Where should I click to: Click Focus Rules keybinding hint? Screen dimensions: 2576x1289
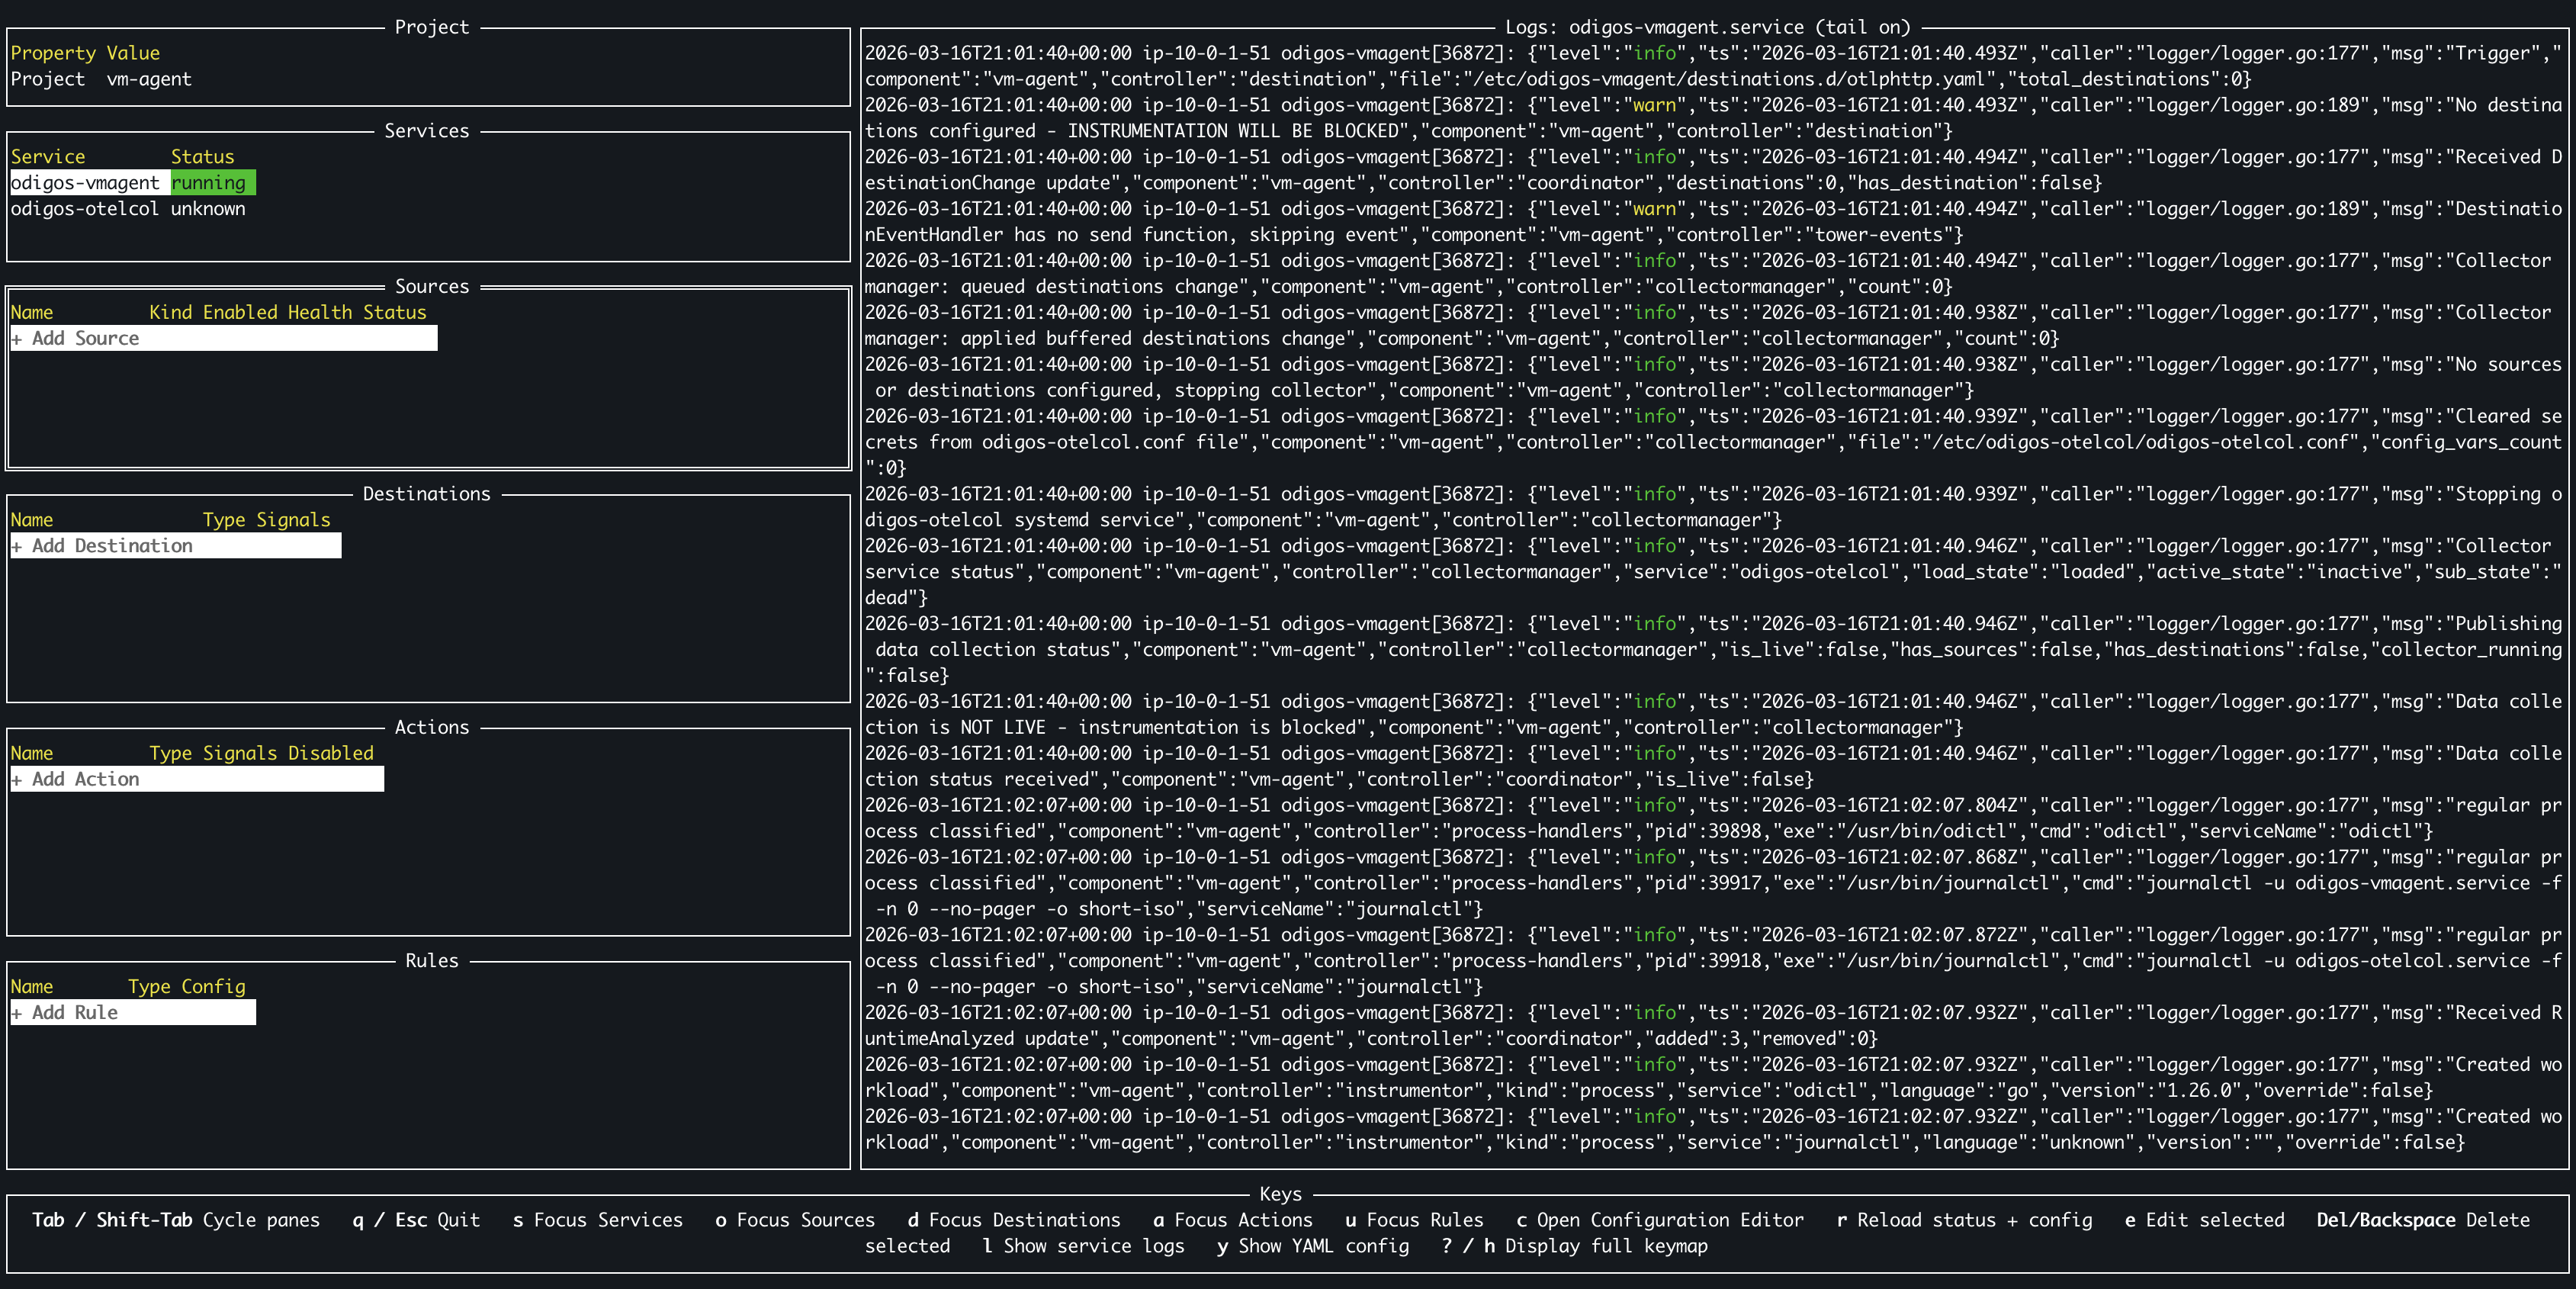1415,1220
